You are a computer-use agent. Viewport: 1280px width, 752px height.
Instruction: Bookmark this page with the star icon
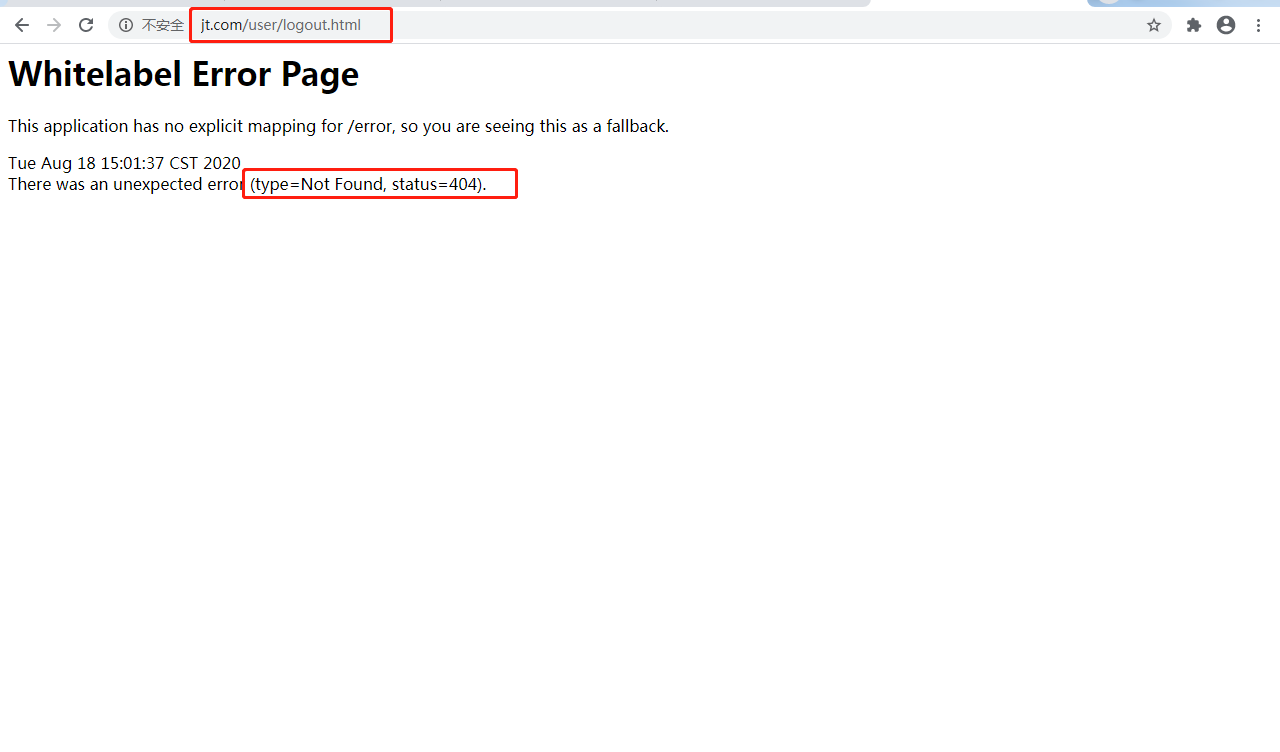pos(1154,25)
